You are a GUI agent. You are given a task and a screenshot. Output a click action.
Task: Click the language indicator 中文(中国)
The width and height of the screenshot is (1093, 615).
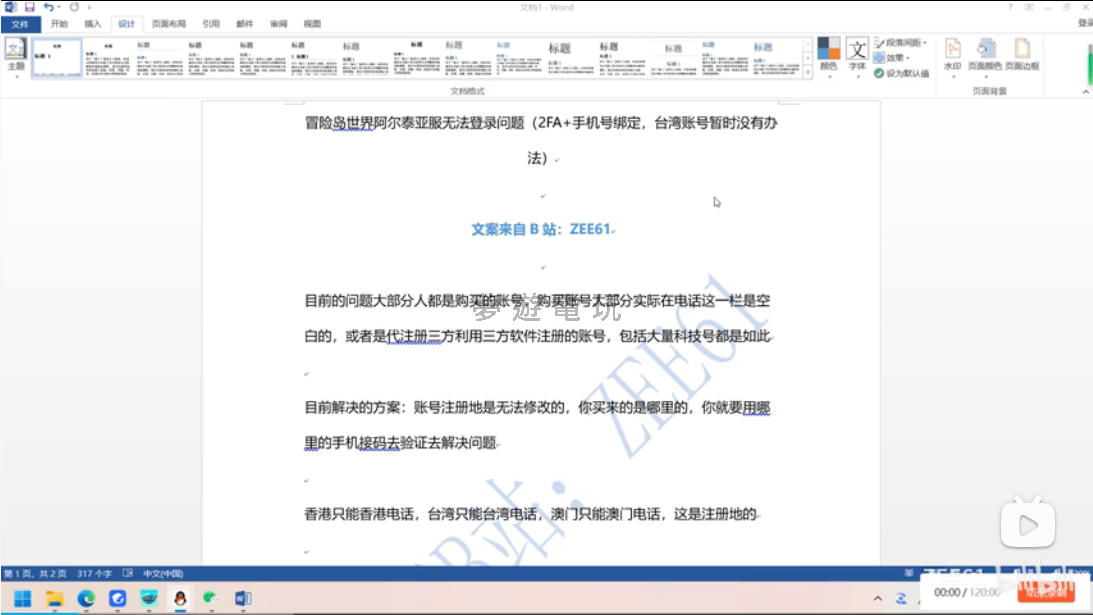coord(163,573)
